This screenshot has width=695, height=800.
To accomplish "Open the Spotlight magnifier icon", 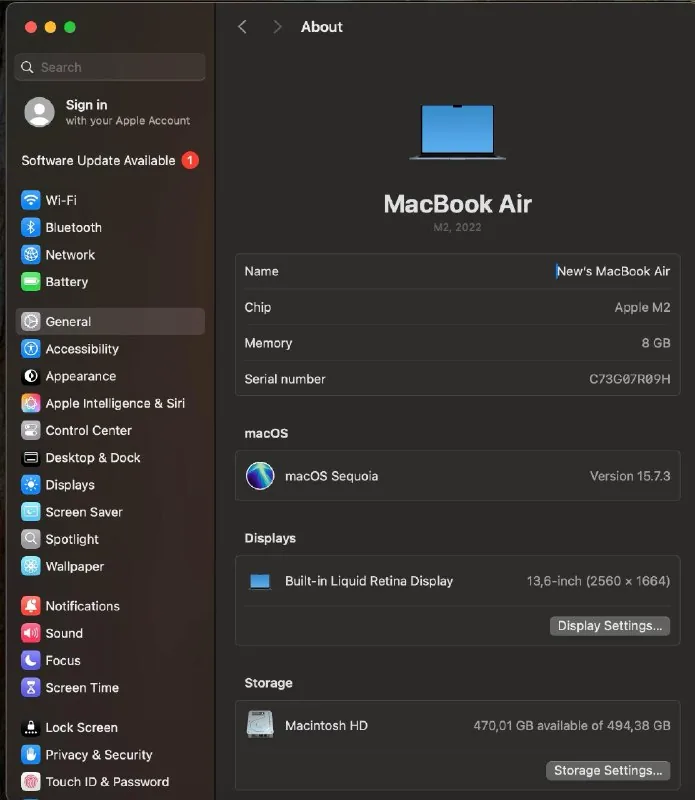I will pos(31,539).
